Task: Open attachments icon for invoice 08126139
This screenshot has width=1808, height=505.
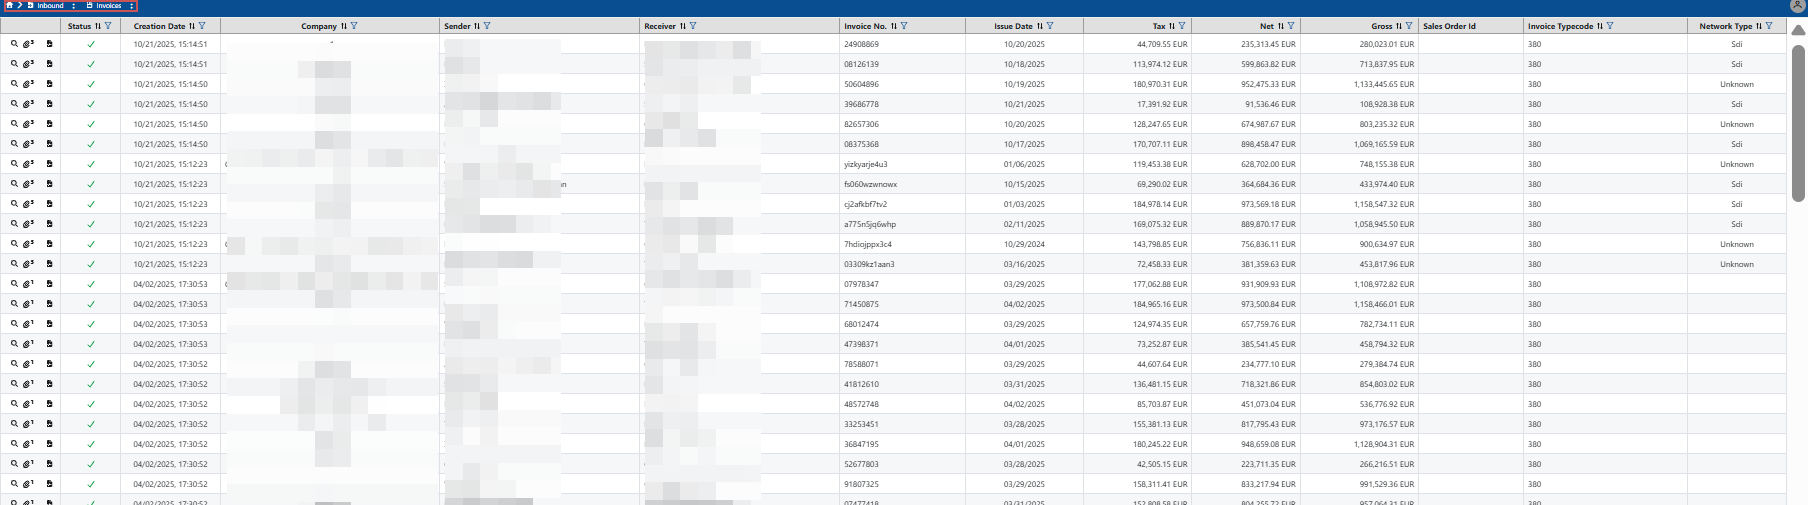Action: 28,64
